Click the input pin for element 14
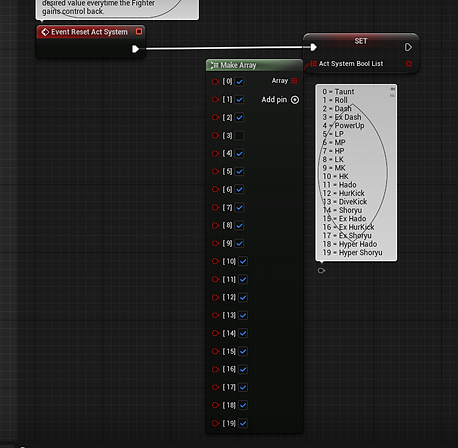The width and height of the screenshot is (458, 448). pos(215,333)
